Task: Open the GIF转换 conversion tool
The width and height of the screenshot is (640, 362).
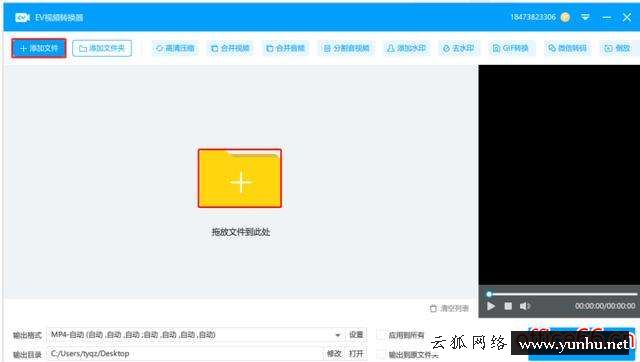Action: click(511, 48)
